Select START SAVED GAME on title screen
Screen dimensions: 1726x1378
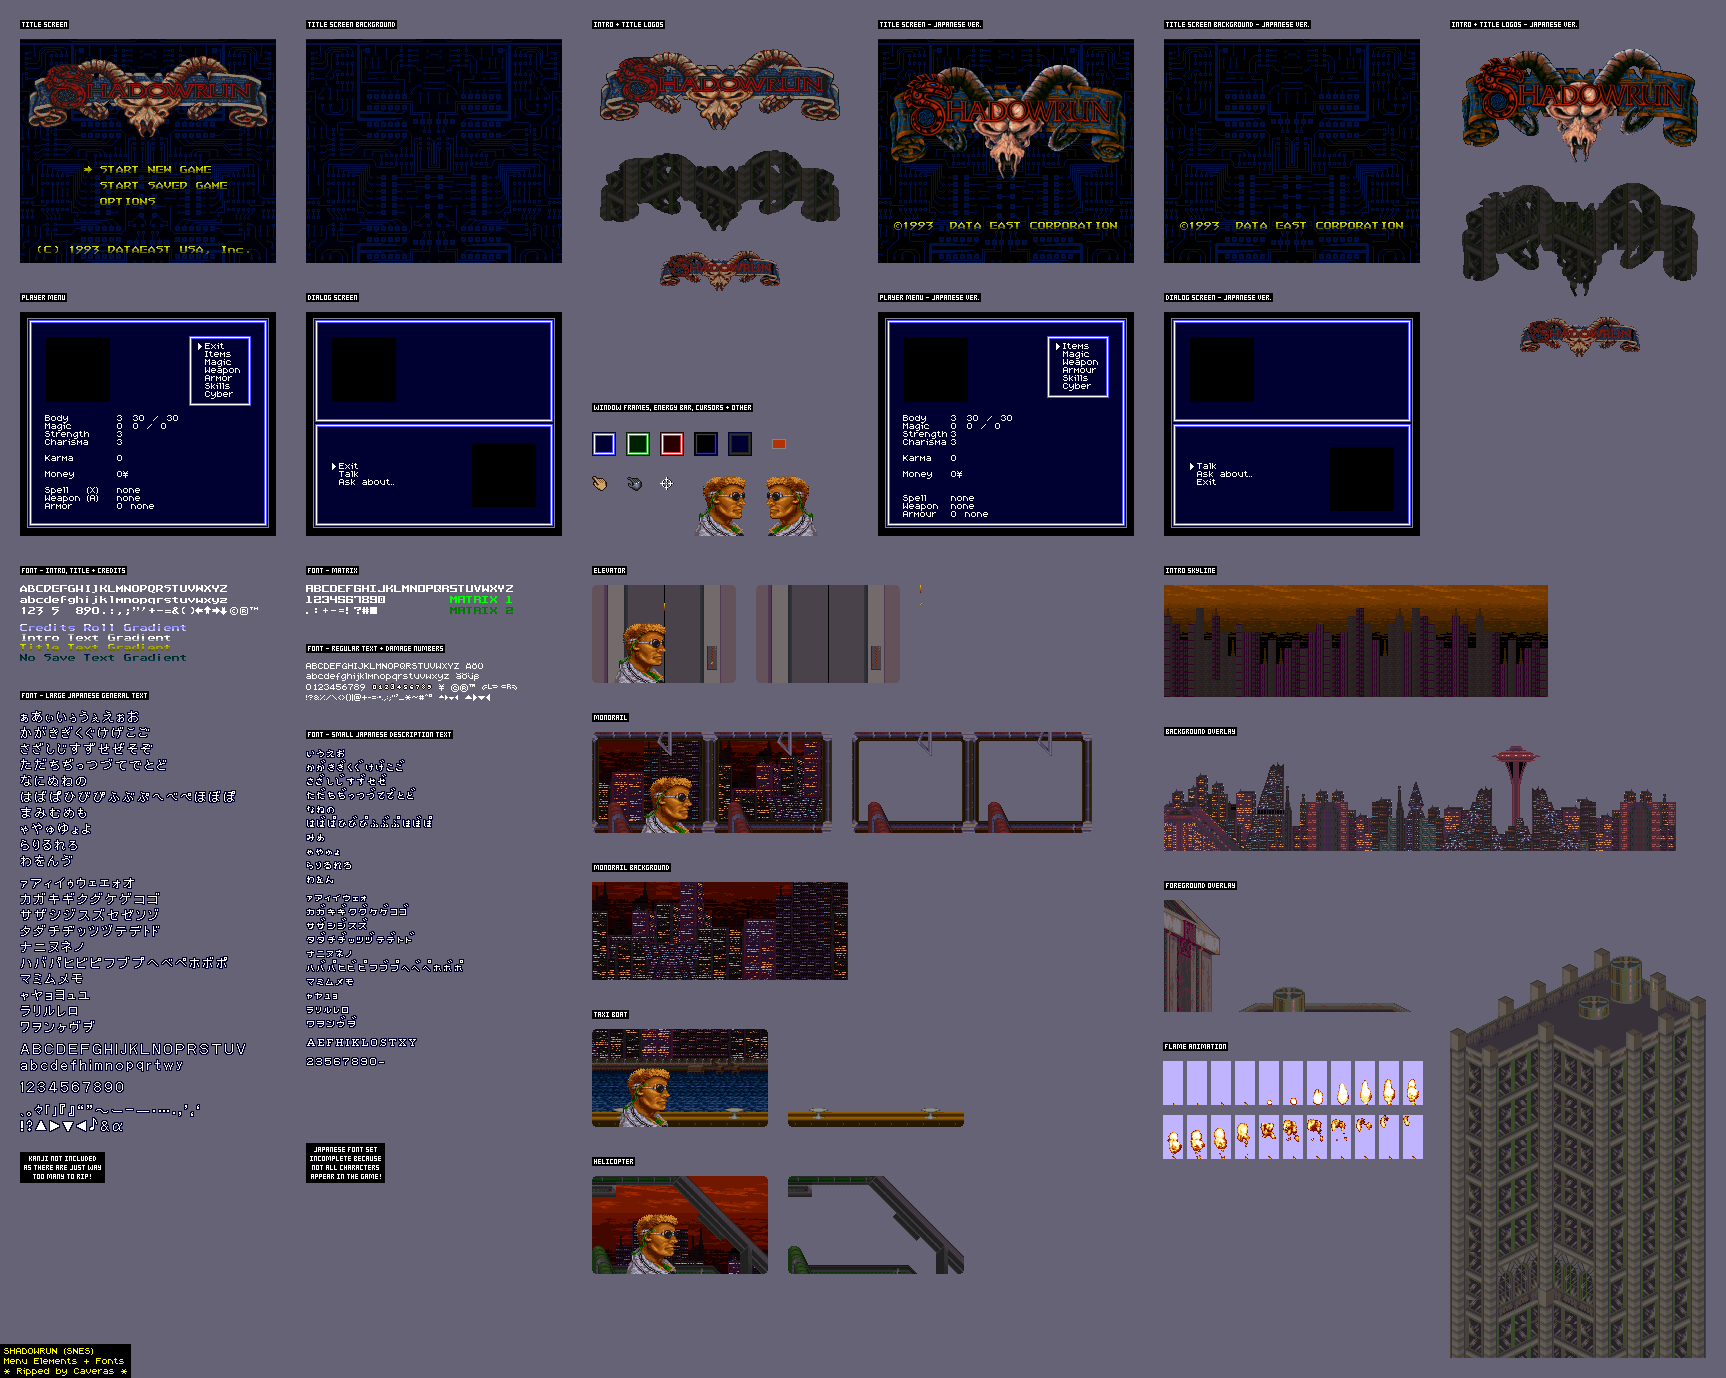(163, 186)
